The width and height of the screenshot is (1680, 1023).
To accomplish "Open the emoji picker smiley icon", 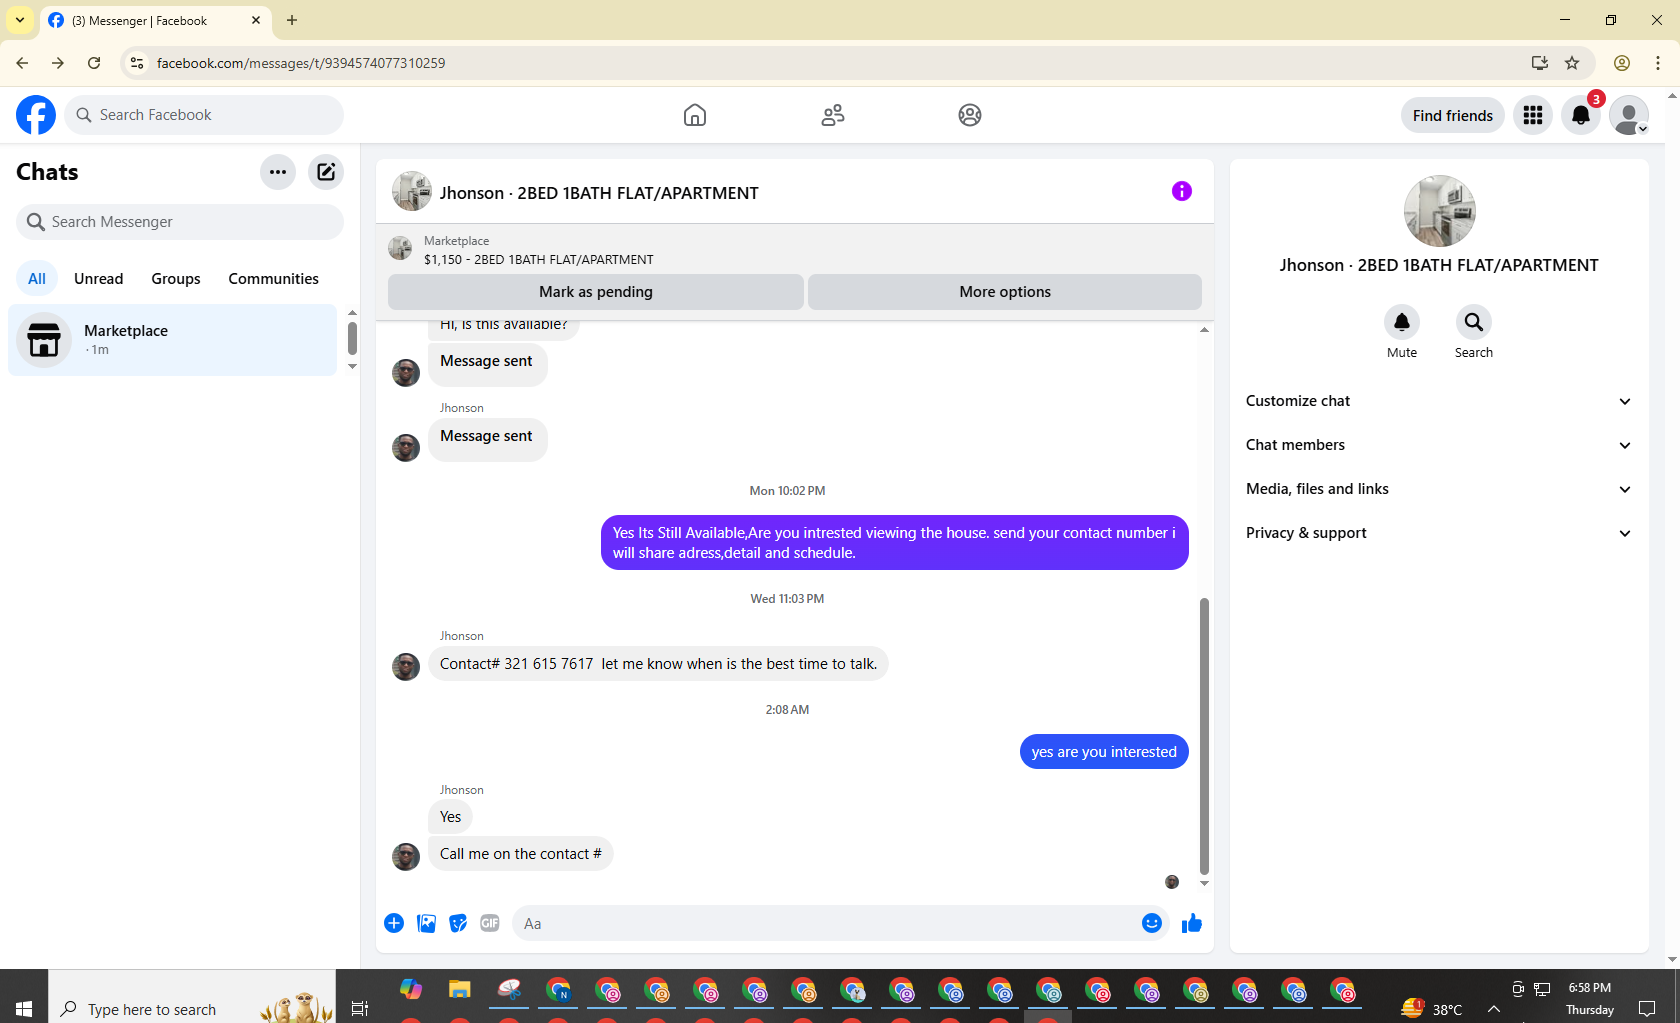I will point(1152,923).
